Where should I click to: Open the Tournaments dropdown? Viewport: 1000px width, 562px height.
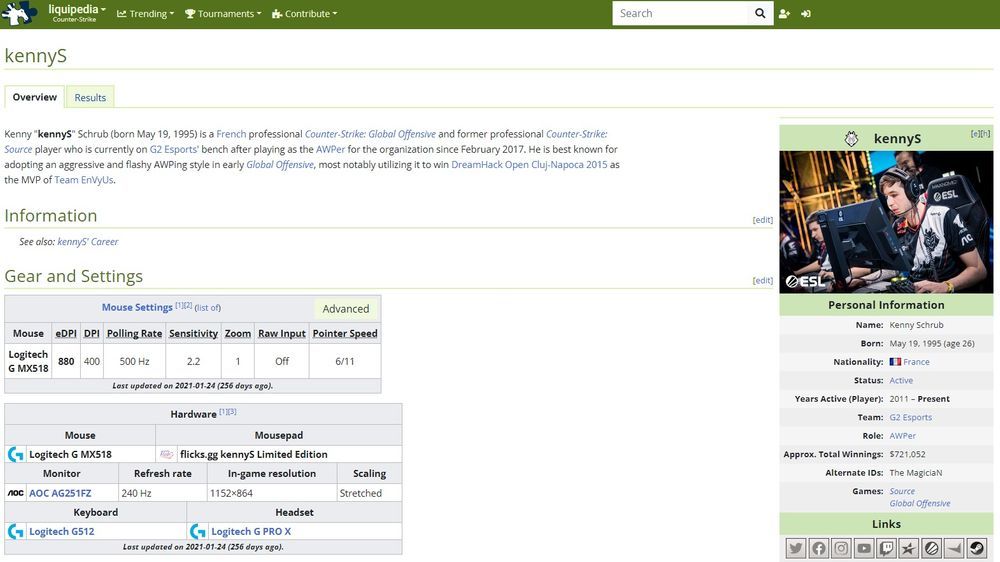[223, 14]
